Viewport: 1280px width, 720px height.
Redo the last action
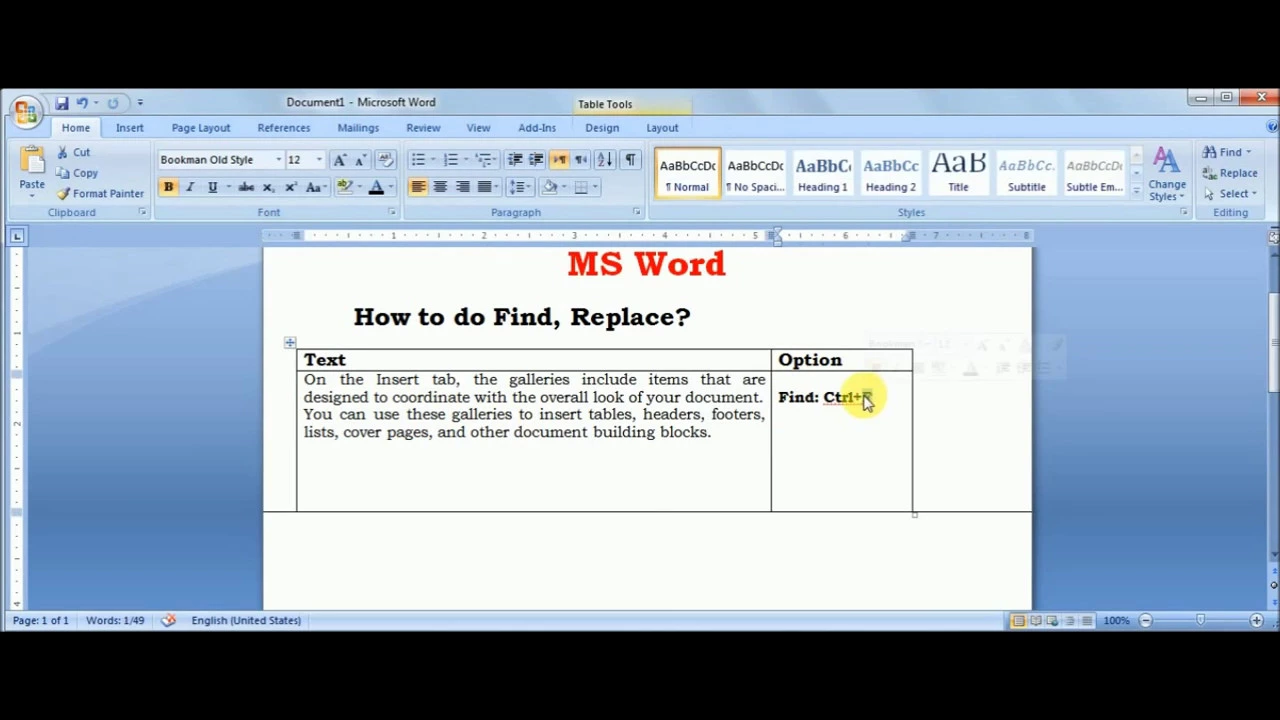point(113,102)
